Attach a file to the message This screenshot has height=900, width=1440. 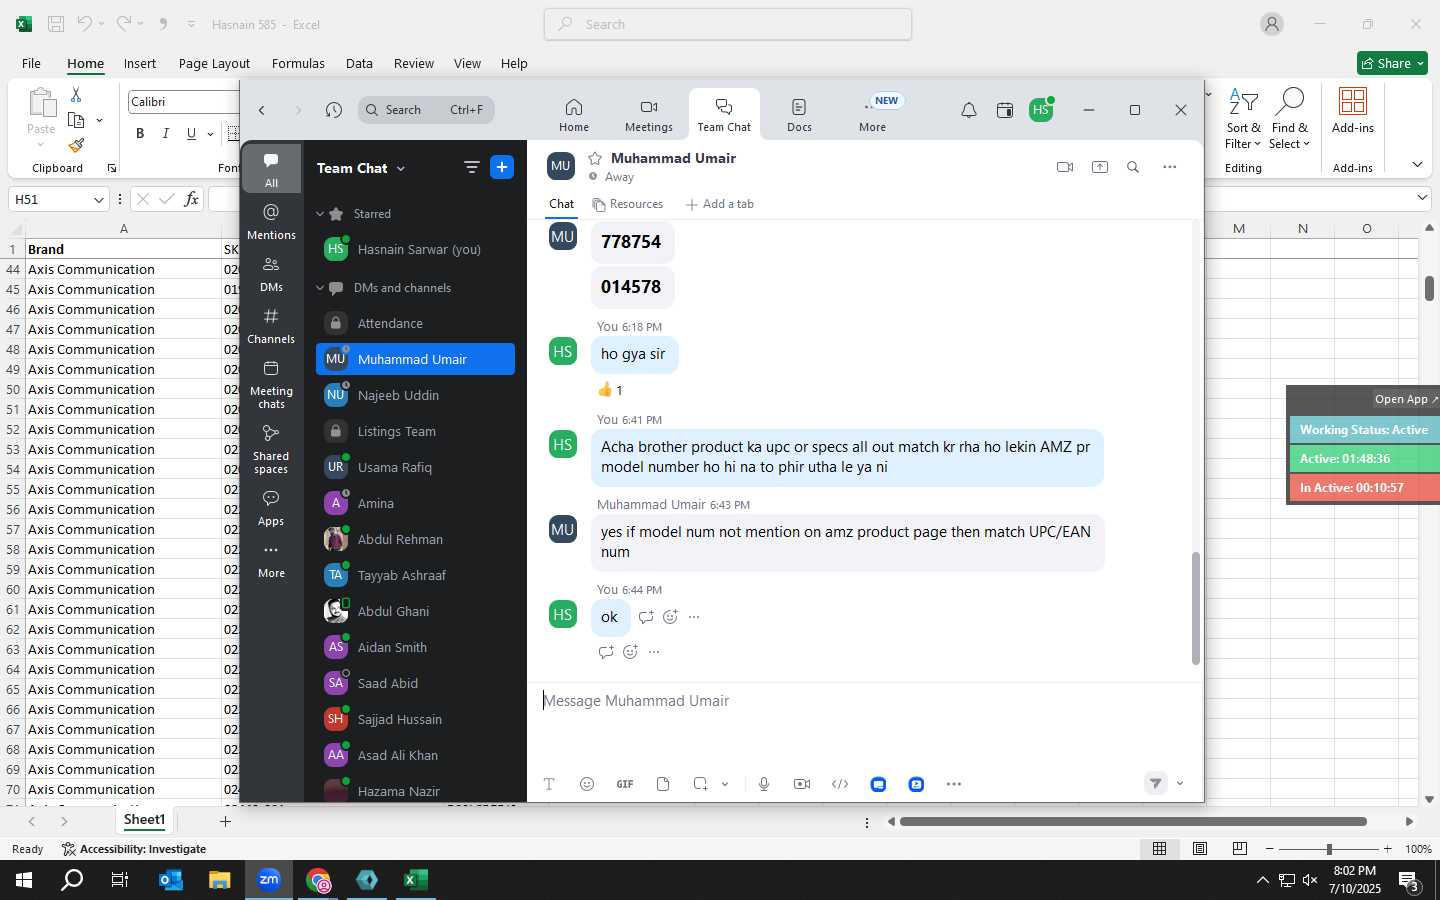pos(663,784)
